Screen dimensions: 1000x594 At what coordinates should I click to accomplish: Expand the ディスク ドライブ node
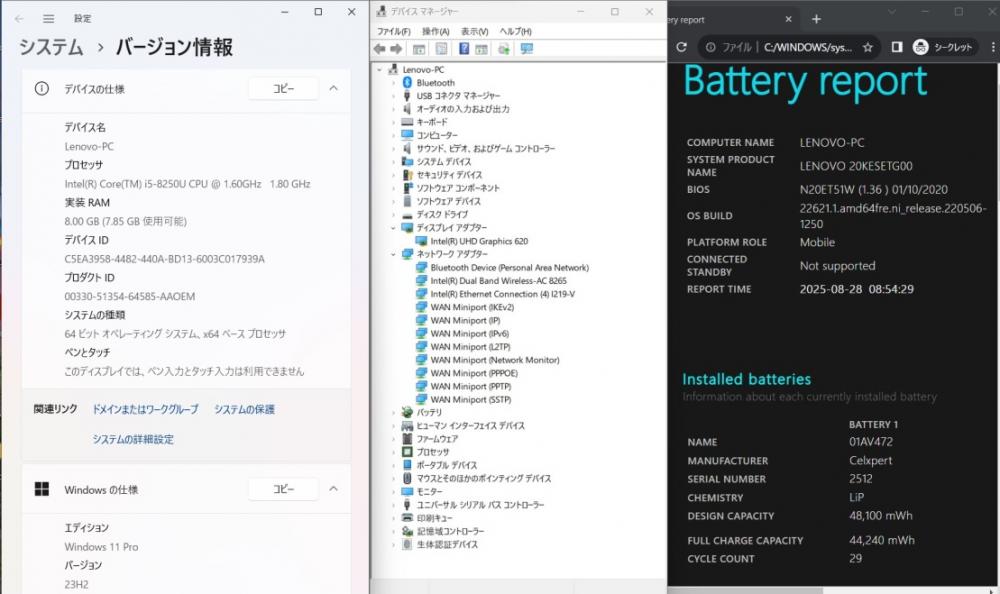(393, 214)
